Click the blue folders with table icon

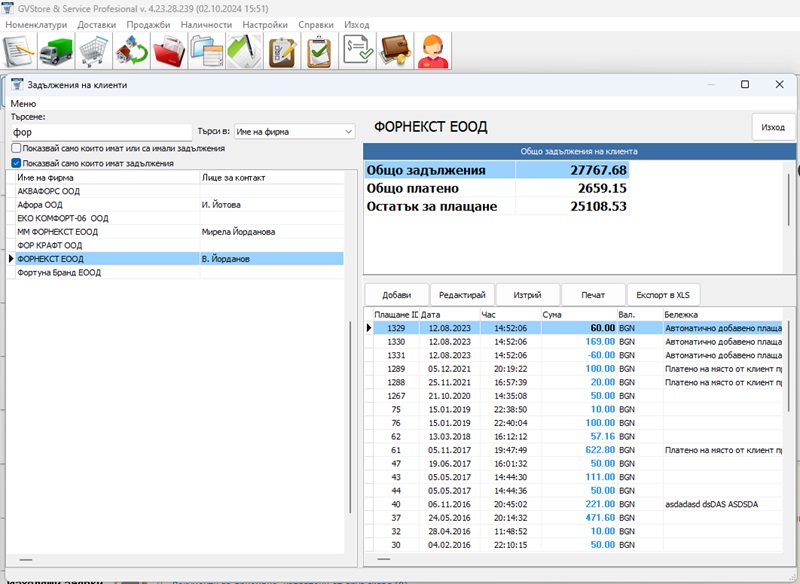[x=207, y=51]
